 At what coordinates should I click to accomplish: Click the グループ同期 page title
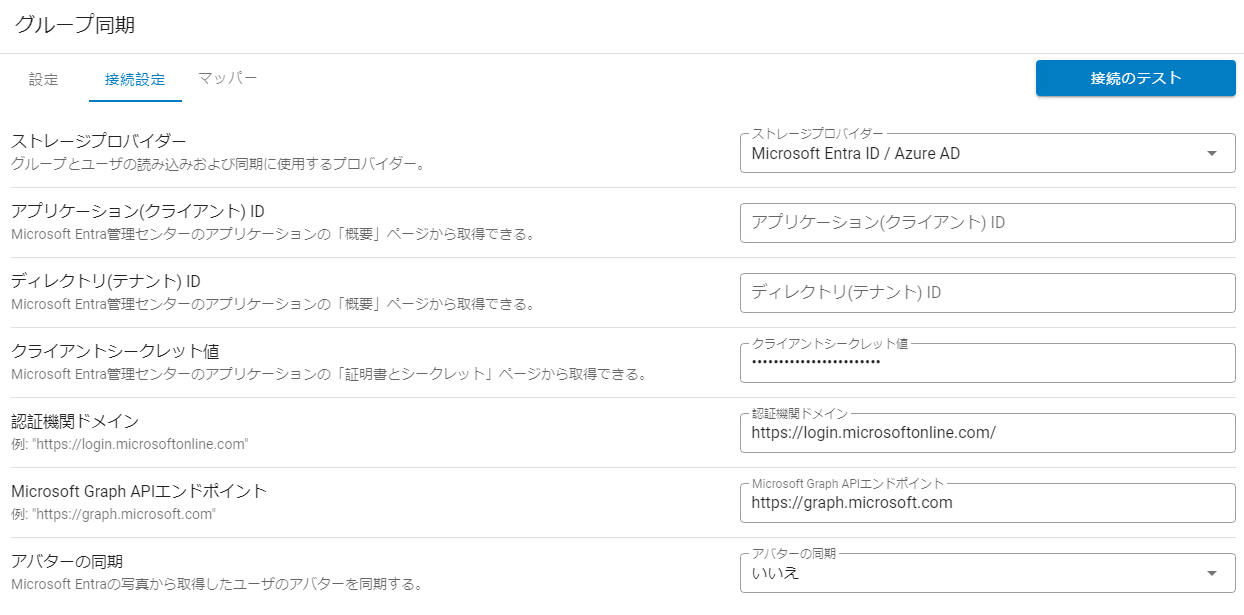point(75,25)
